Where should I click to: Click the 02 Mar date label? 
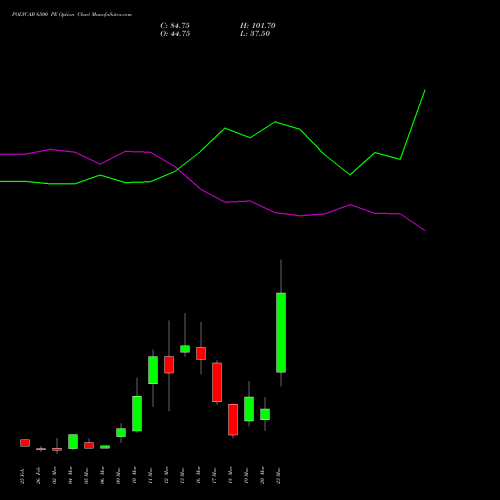click(x=54, y=476)
